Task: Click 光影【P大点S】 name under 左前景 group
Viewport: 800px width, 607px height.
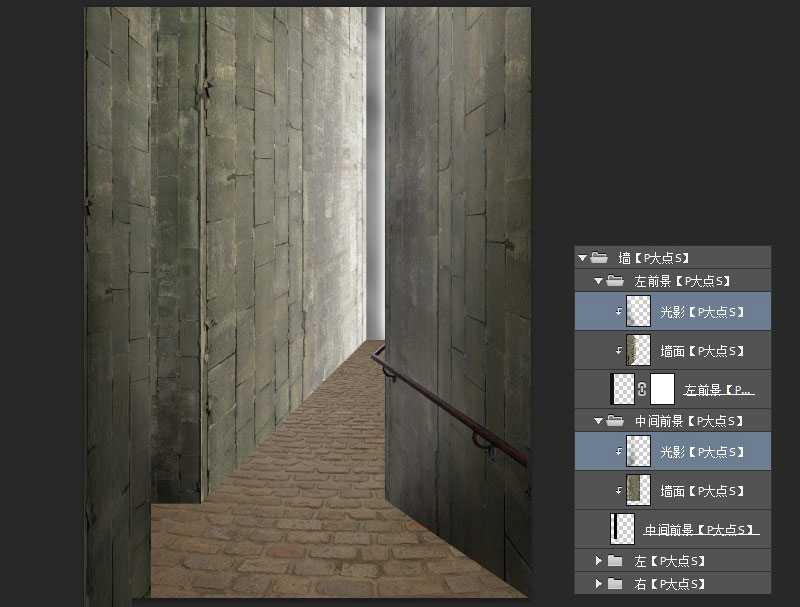Action: [x=702, y=312]
